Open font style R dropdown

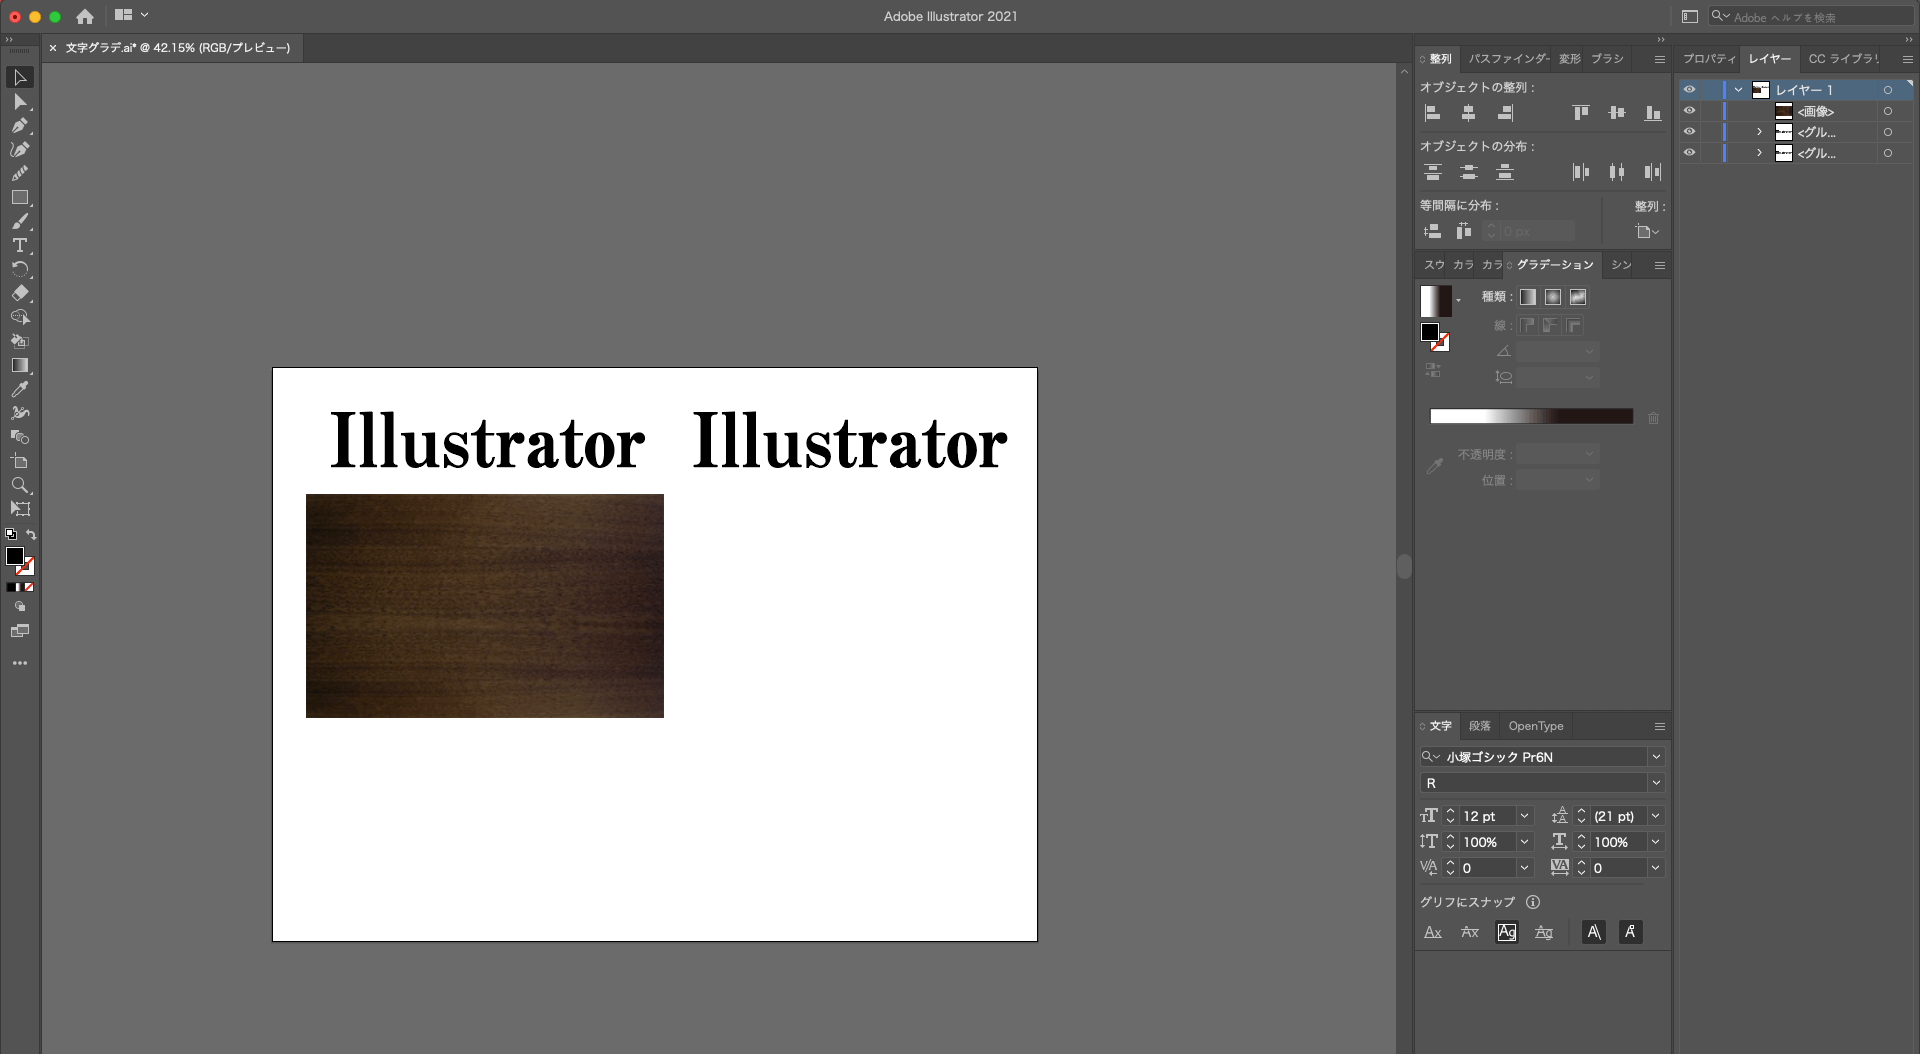tap(1656, 783)
